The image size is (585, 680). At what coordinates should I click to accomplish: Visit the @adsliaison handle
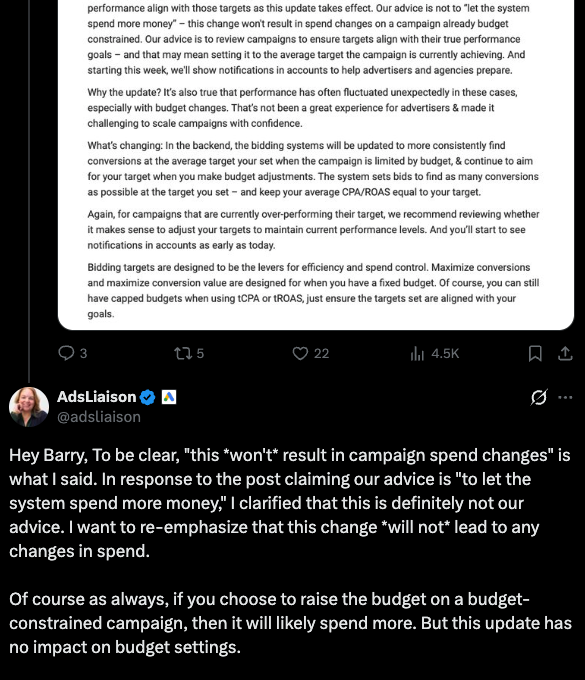point(99,417)
